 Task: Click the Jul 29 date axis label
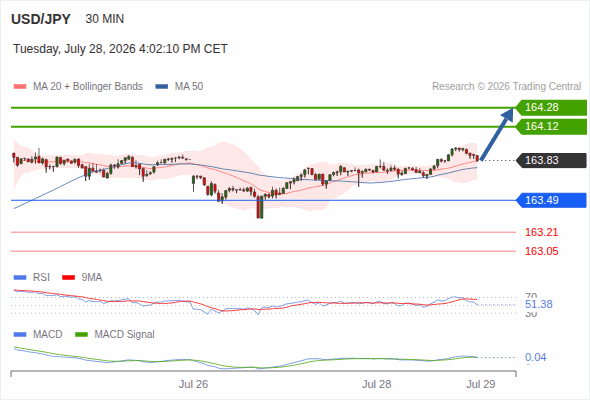(481, 384)
